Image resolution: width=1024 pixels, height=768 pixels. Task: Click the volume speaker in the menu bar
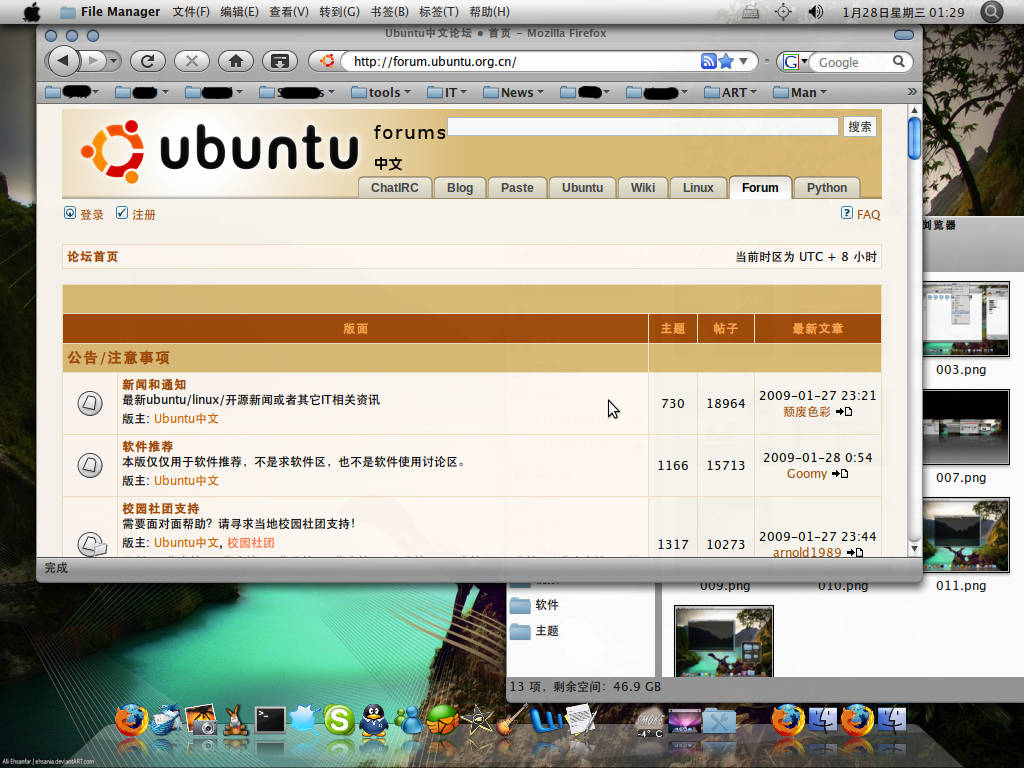pyautogui.click(x=816, y=12)
